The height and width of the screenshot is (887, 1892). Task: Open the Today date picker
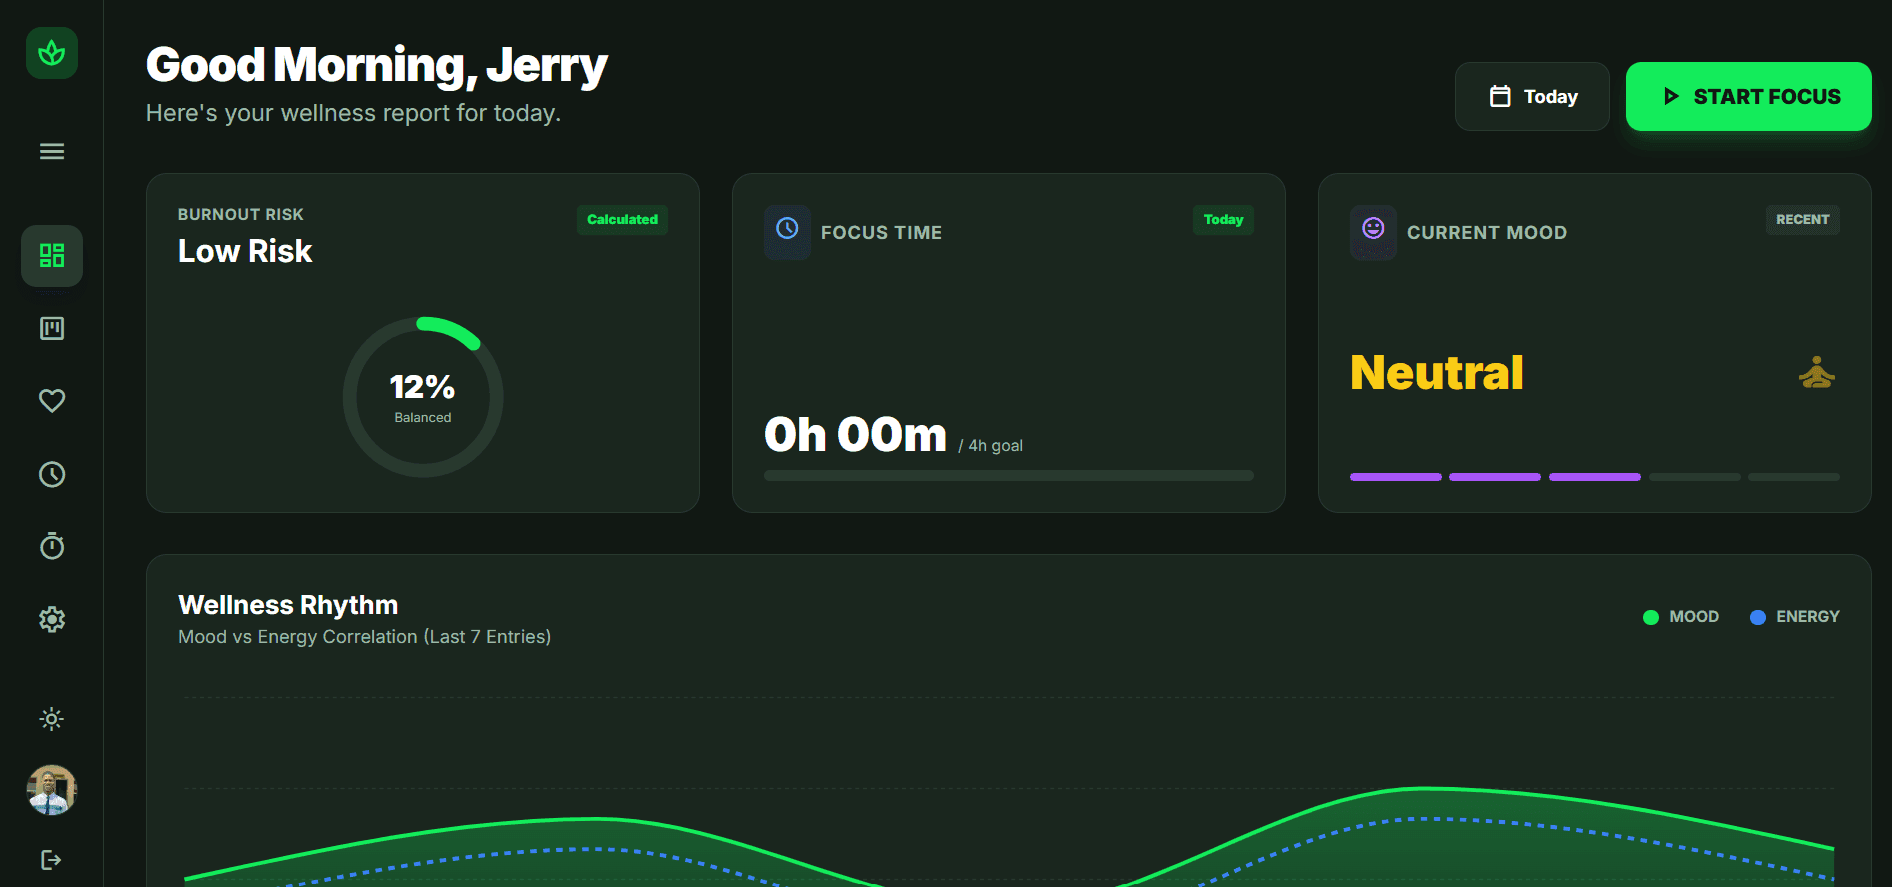[1532, 97]
